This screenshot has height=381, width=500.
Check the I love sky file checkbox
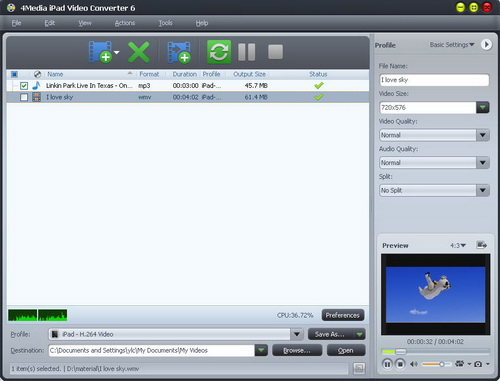coord(24,97)
